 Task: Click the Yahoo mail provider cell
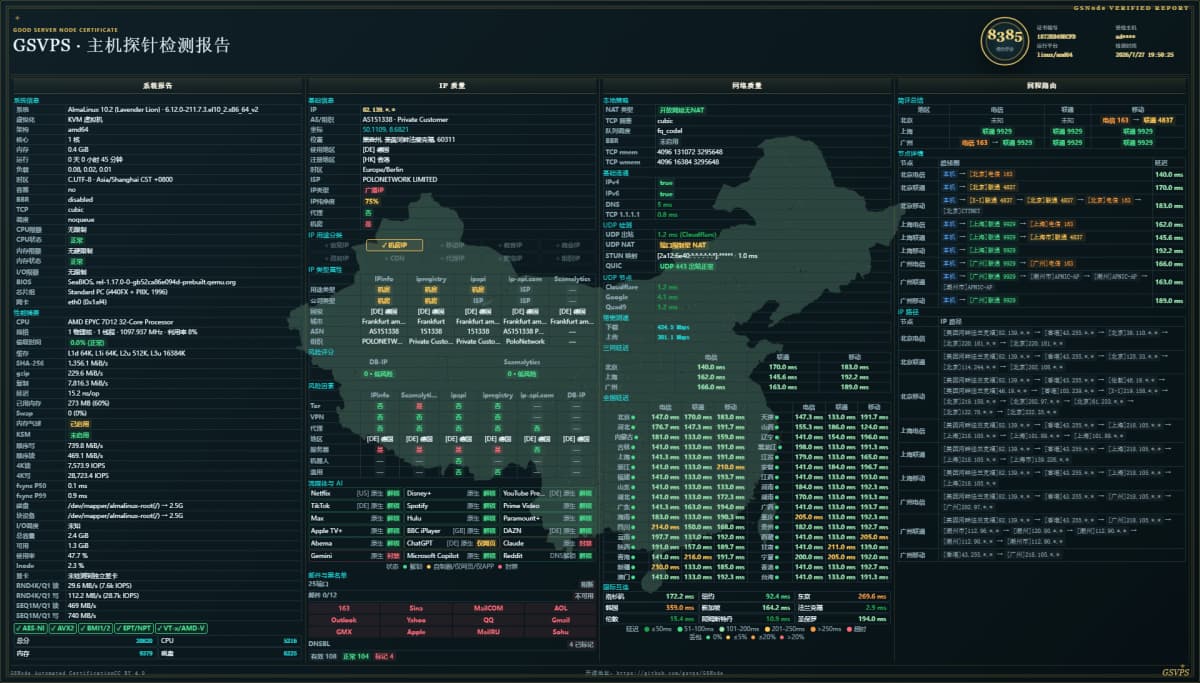click(416, 620)
